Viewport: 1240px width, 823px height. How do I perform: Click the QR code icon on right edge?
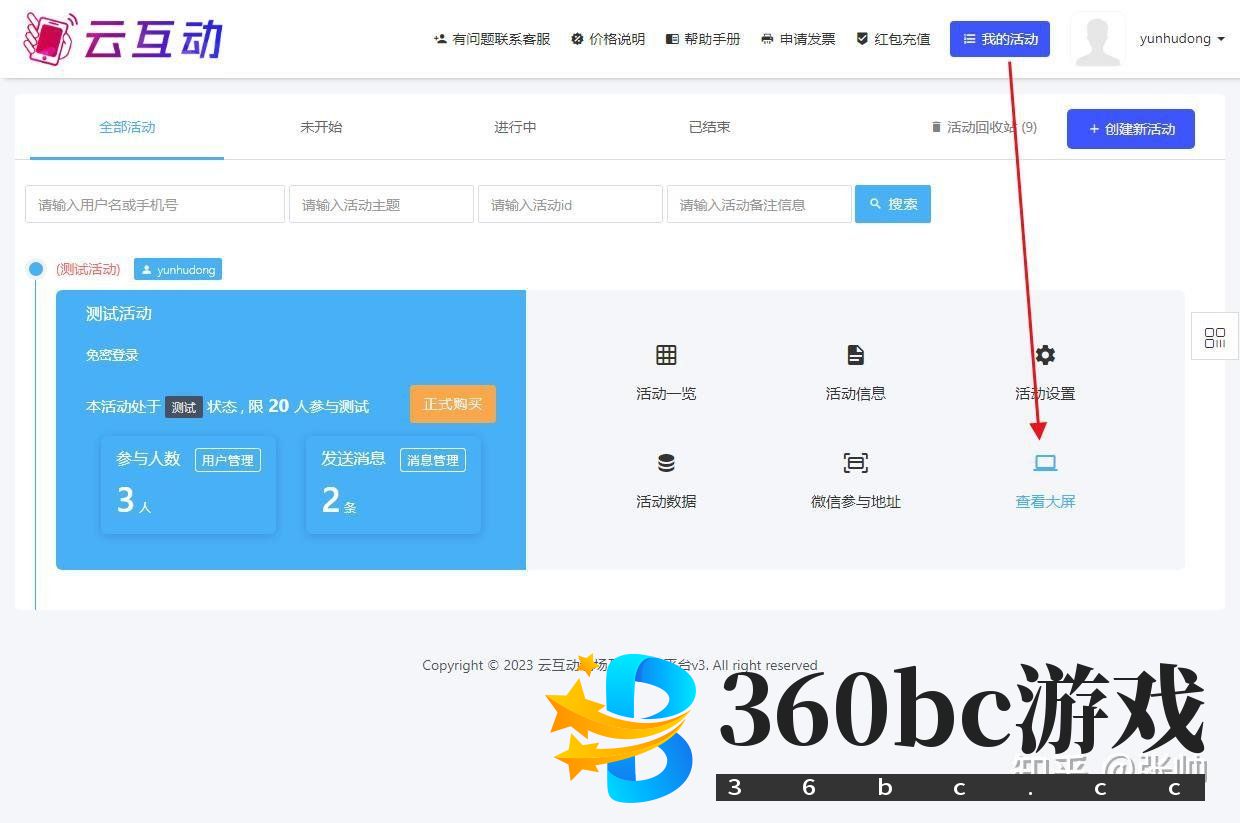(x=1214, y=338)
